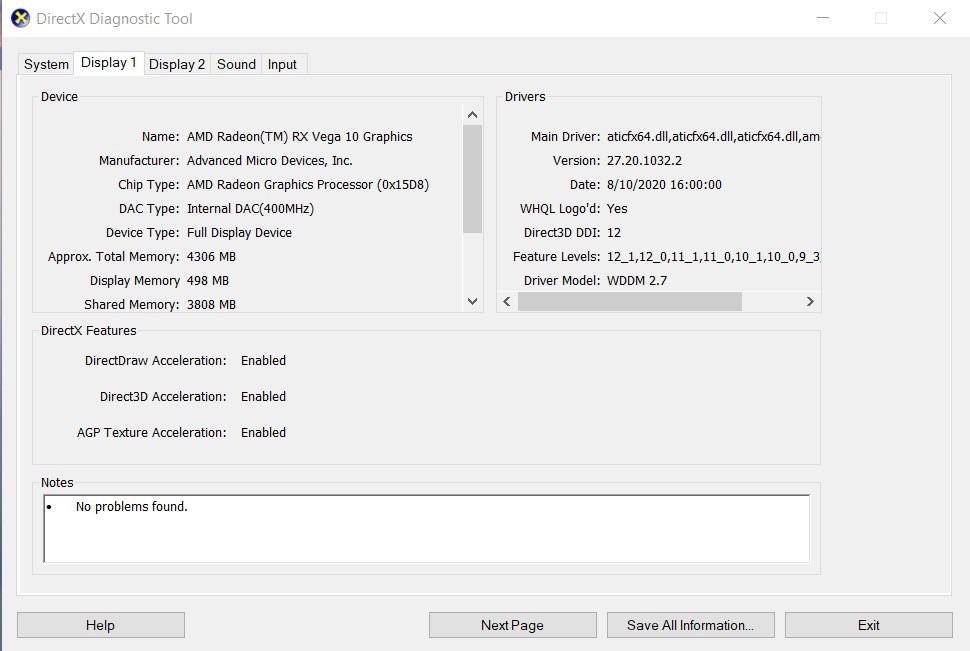
Task: Click the DirectX Diagnostic Tool title bar icon
Action: [18, 18]
